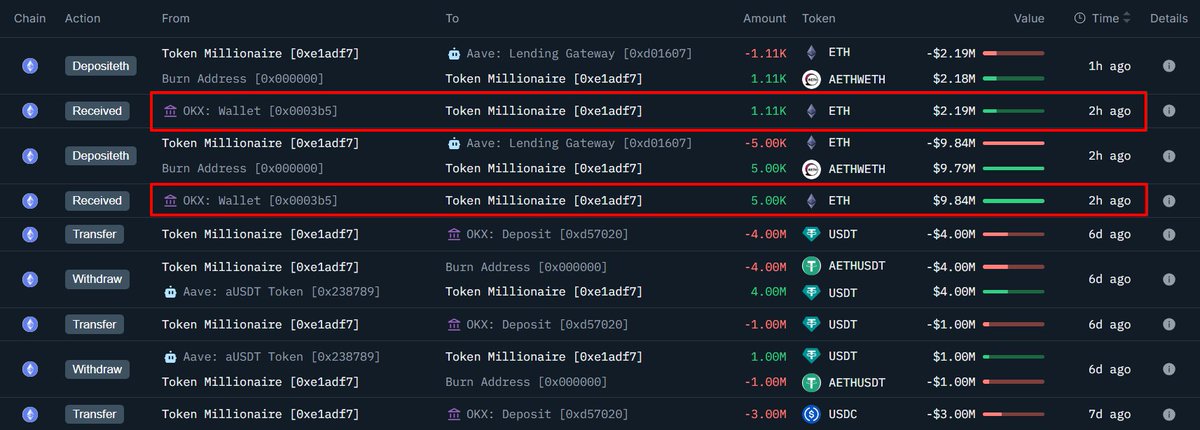Click the Amount column header

[x=765, y=18]
